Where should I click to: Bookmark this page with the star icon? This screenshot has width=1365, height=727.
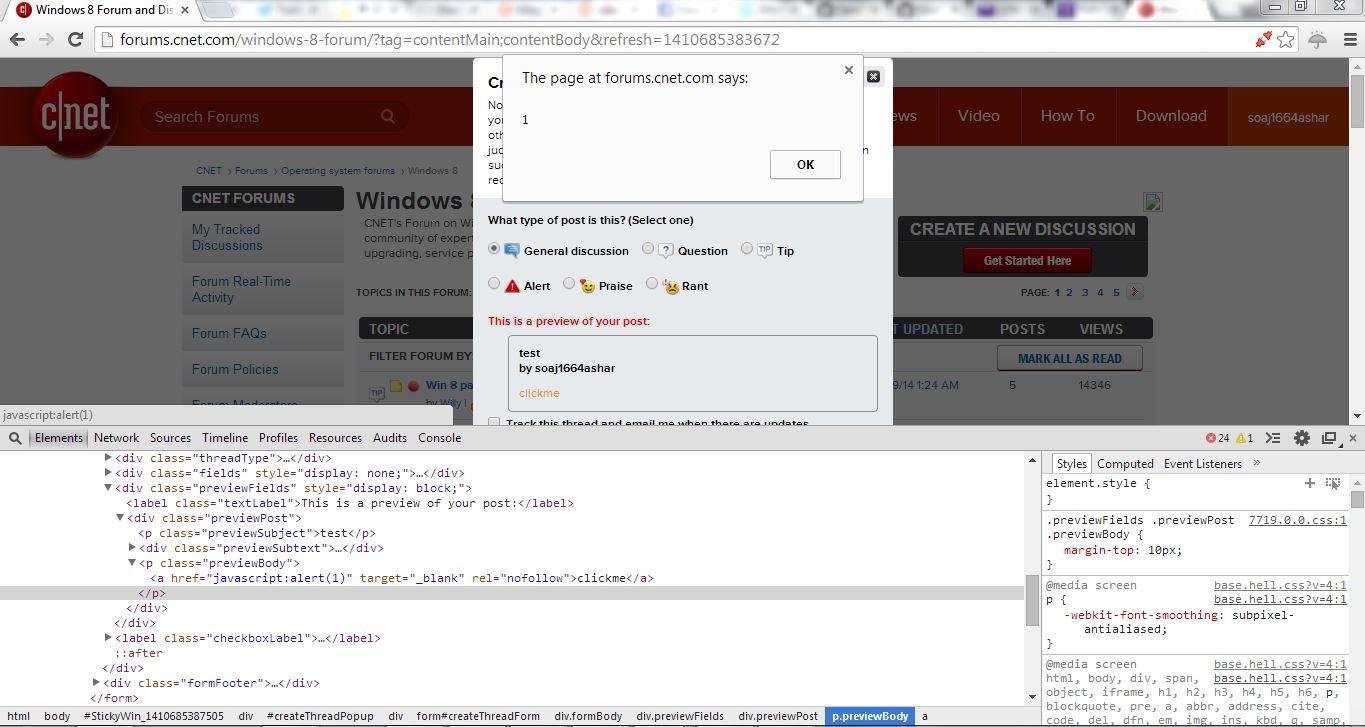click(1286, 39)
